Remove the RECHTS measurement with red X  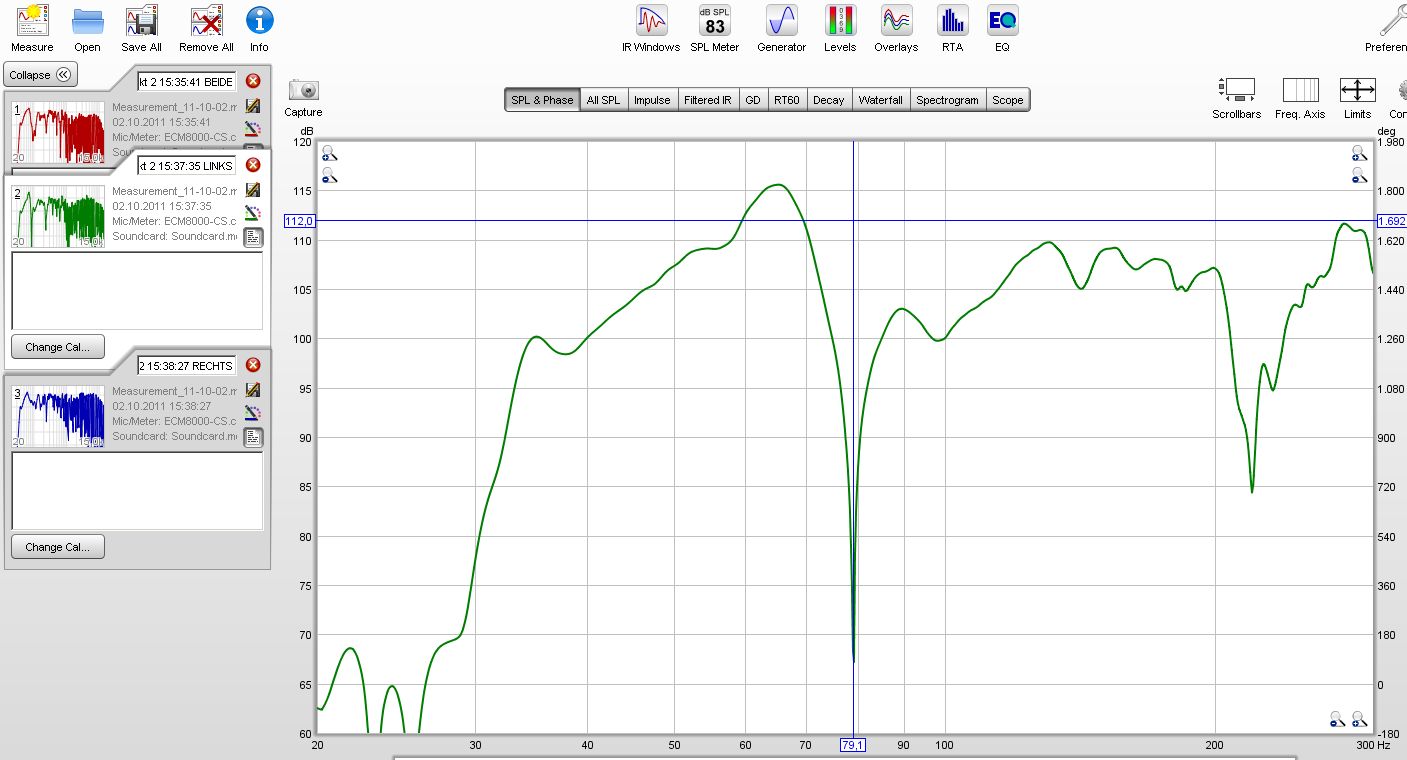point(253,365)
